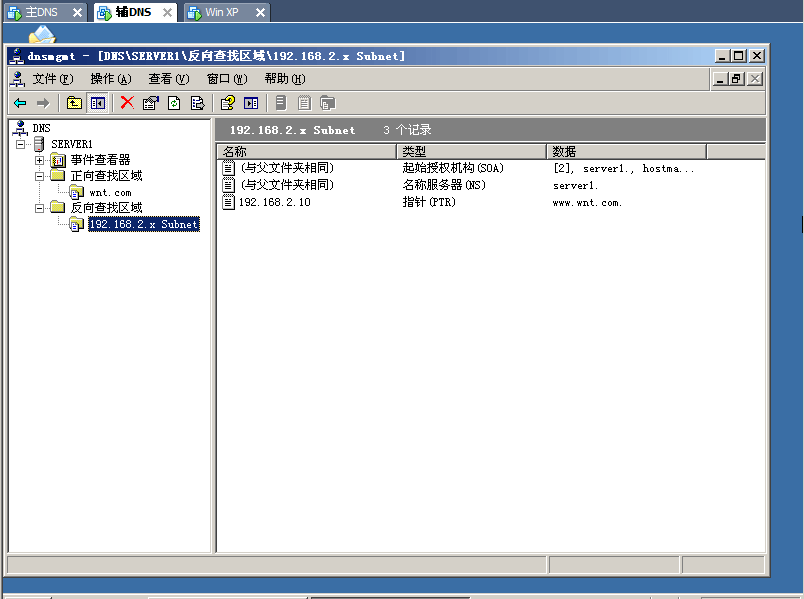The height and width of the screenshot is (599, 804).
Task: Click the Help question mark icon
Action: (x=227, y=103)
